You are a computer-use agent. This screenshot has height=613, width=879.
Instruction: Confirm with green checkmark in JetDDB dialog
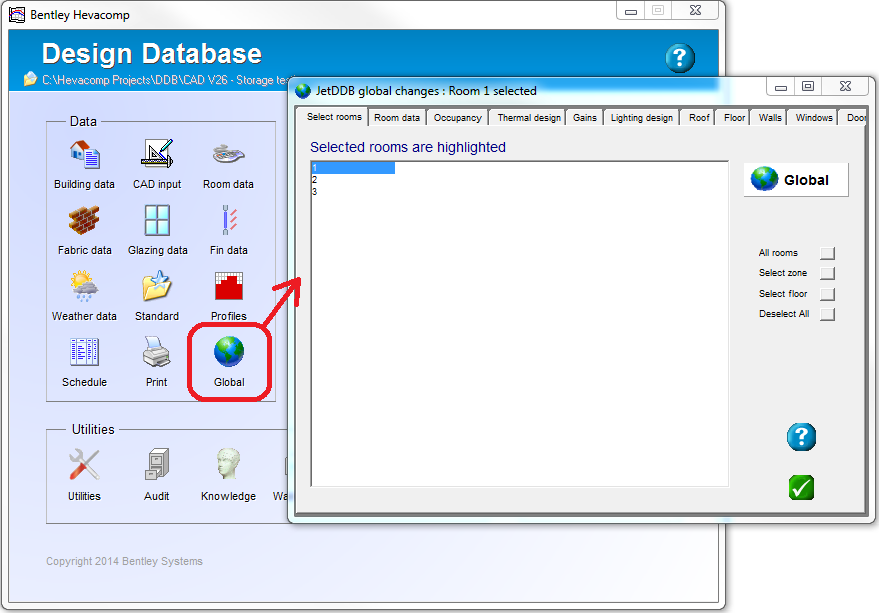click(x=802, y=487)
